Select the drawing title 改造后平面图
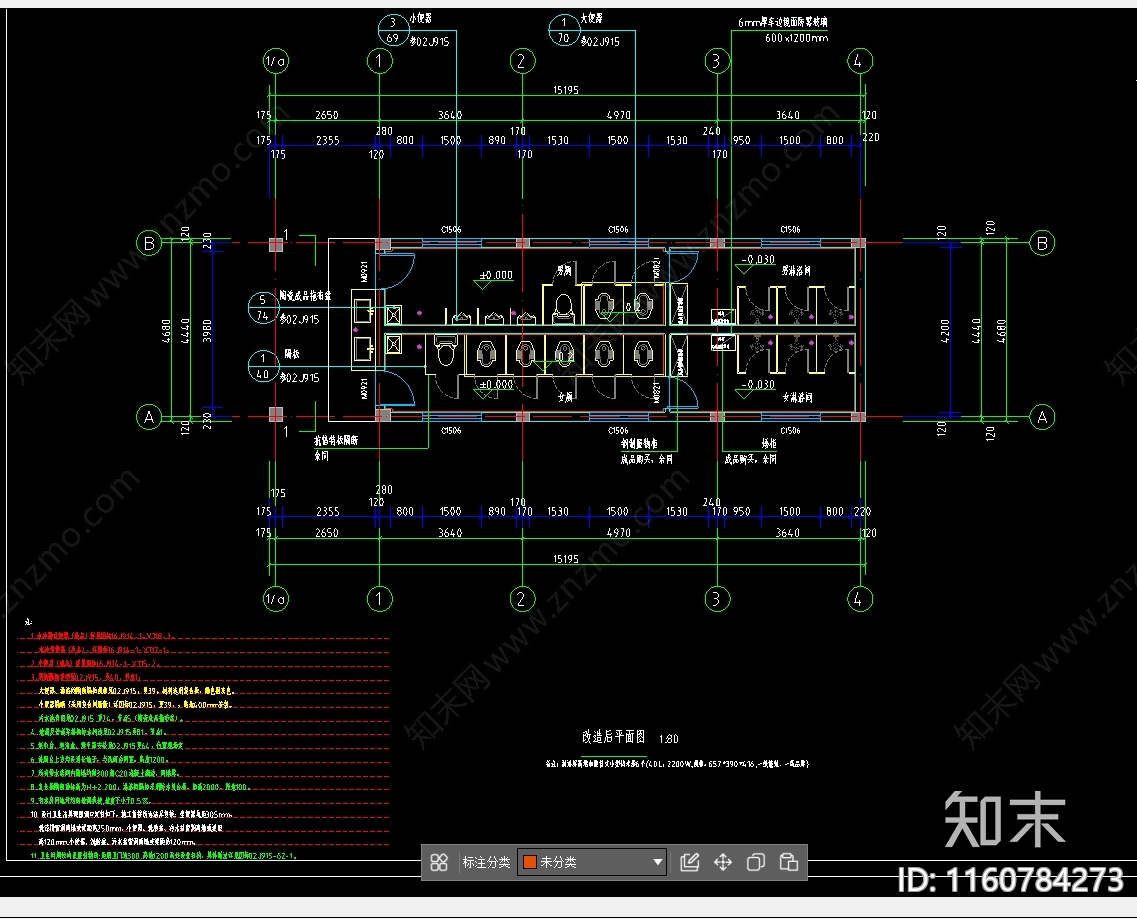1137x919 pixels. (613, 737)
